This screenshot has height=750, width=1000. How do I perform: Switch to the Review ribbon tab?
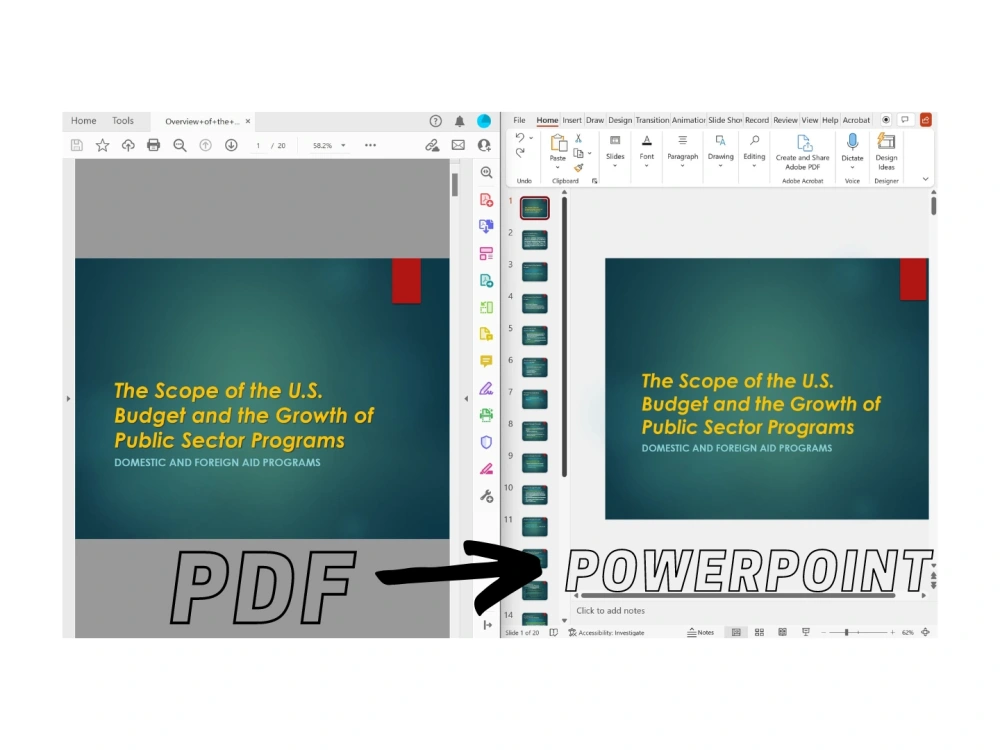point(785,120)
